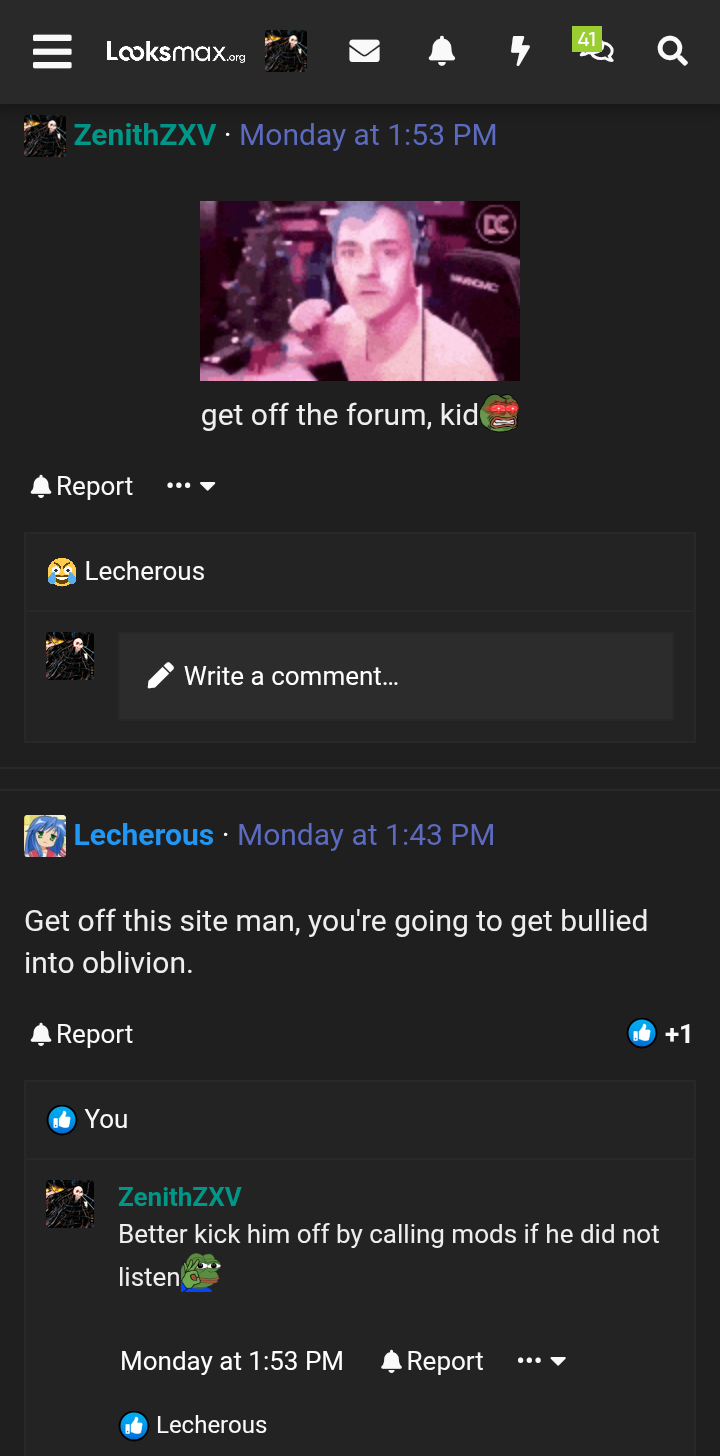Image resolution: width=720 pixels, height=1456 pixels.
Task: Open the chat bubbles icon with 41 badge
Action: coord(594,46)
